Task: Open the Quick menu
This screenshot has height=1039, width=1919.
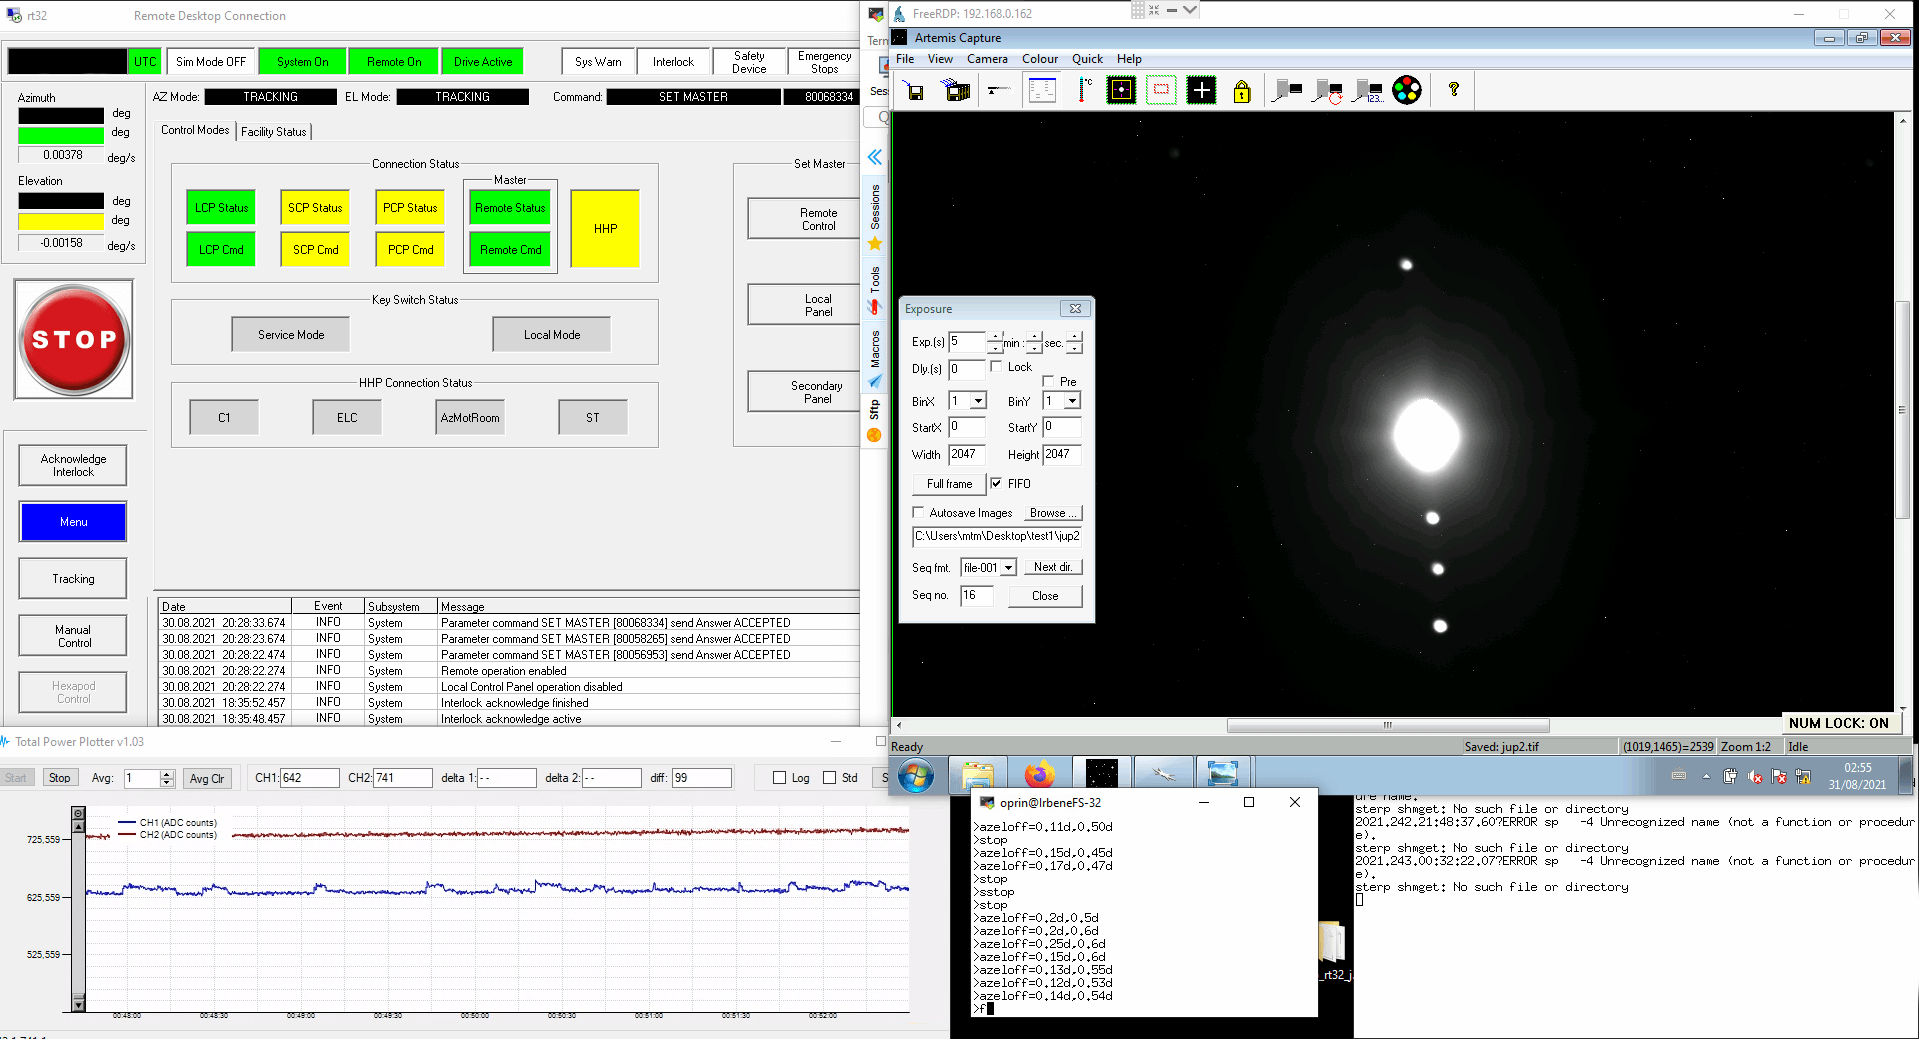Action: [1087, 59]
